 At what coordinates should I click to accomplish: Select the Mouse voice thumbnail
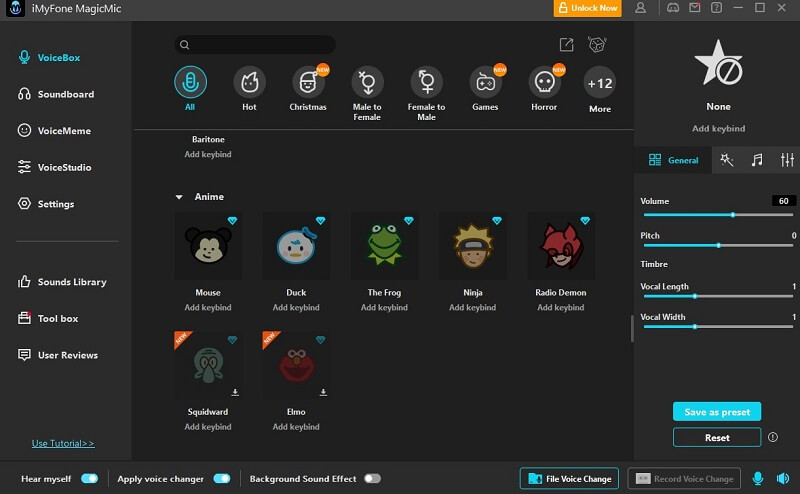(x=208, y=246)
